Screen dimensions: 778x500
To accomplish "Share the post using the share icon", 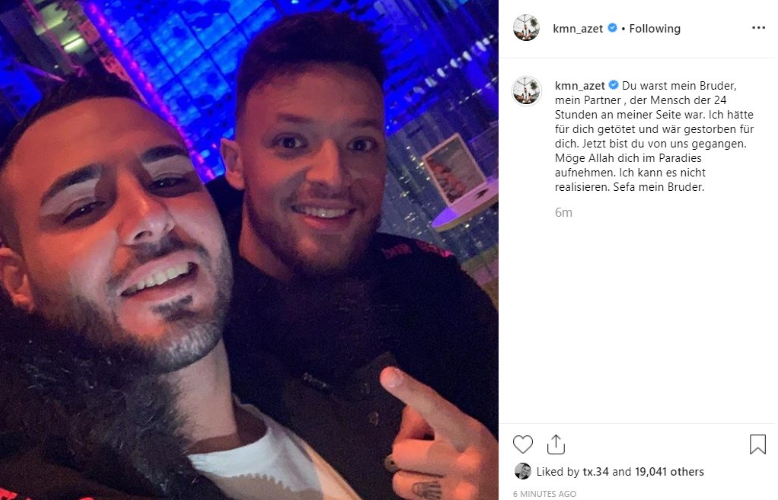I will tap(556, 444).
